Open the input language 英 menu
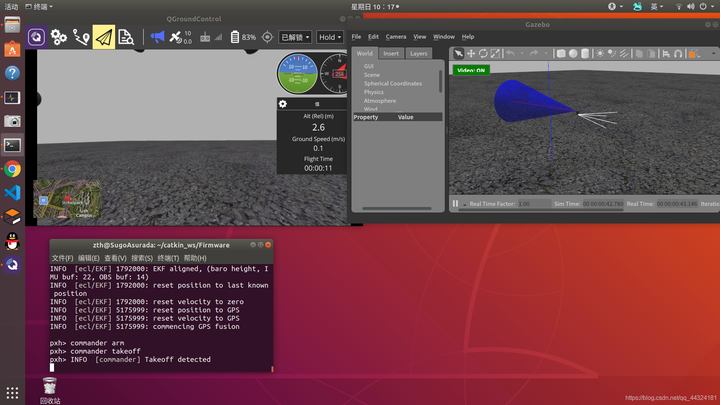Screen dimensions: 720x405 coord(657,6)
